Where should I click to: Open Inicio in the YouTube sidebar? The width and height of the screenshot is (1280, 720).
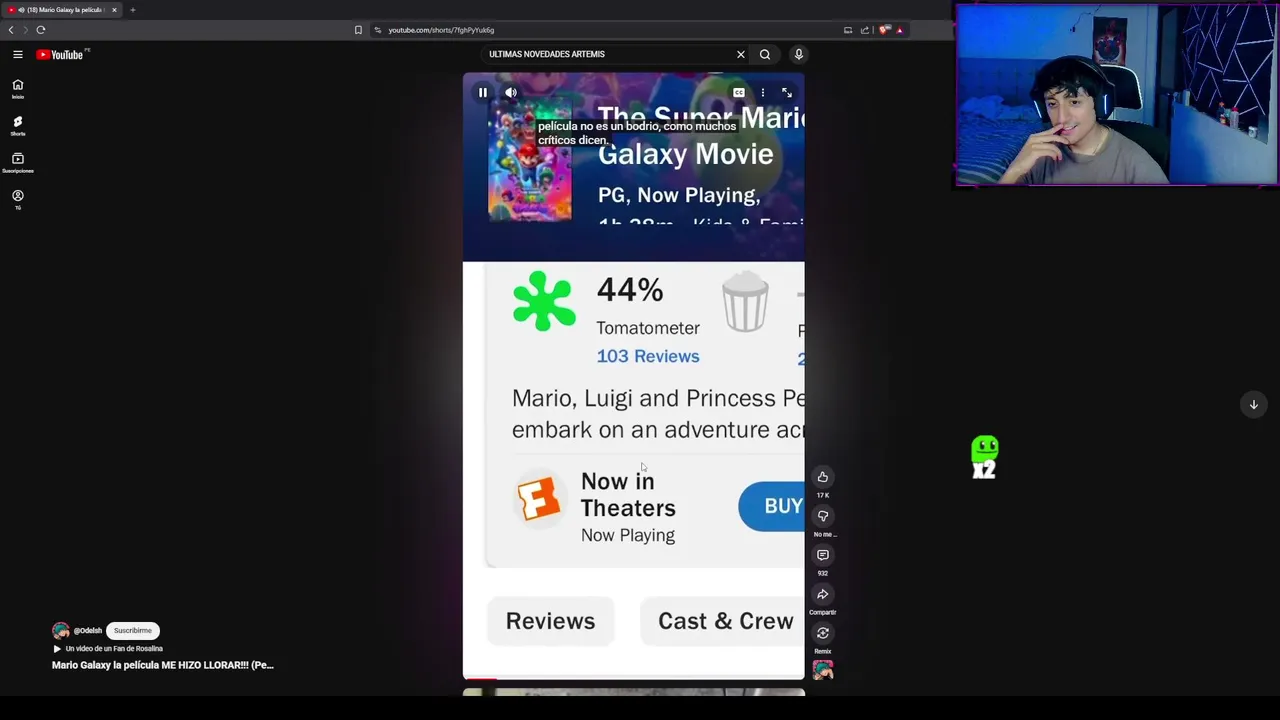pos(17,89)
